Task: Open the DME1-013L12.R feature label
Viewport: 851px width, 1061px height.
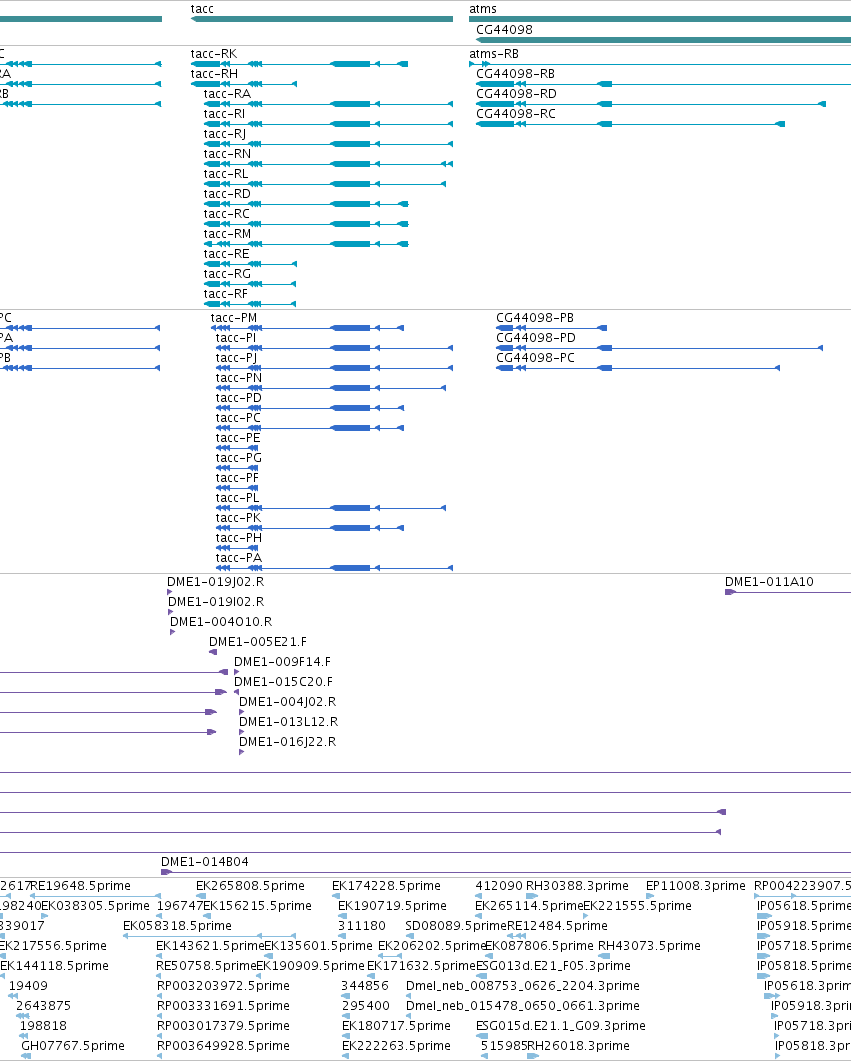Action: [289, 721]
